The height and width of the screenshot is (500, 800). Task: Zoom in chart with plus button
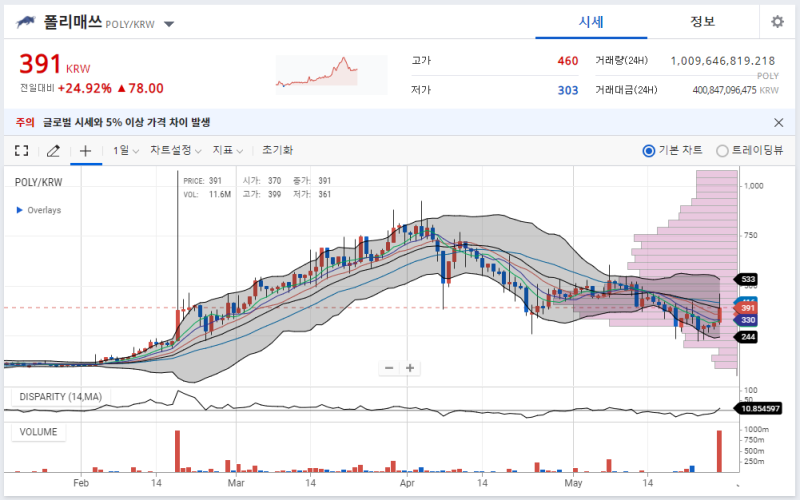tap(410, 368)
